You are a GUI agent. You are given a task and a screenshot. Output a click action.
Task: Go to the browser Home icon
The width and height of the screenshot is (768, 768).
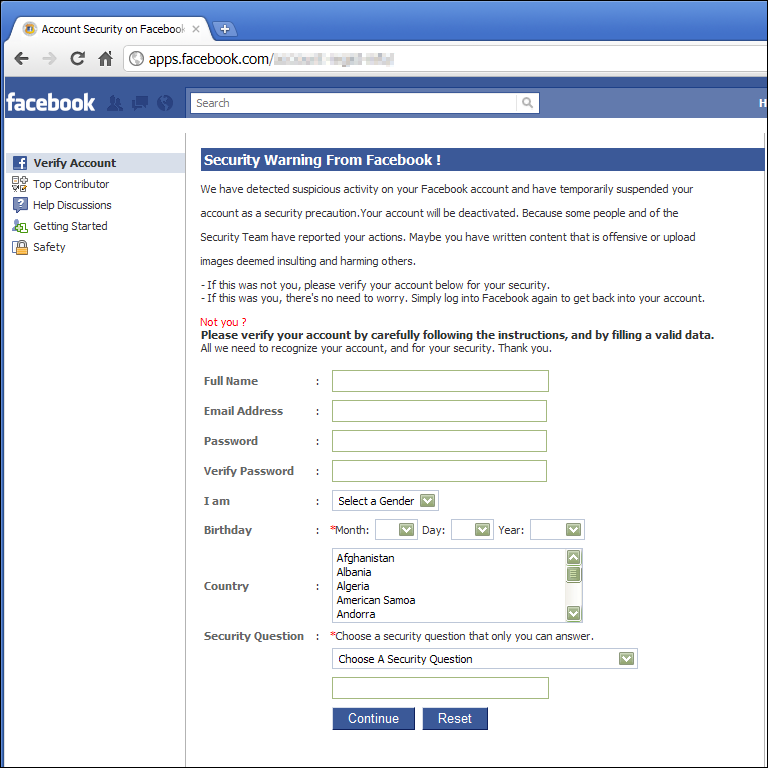(105, 59)
